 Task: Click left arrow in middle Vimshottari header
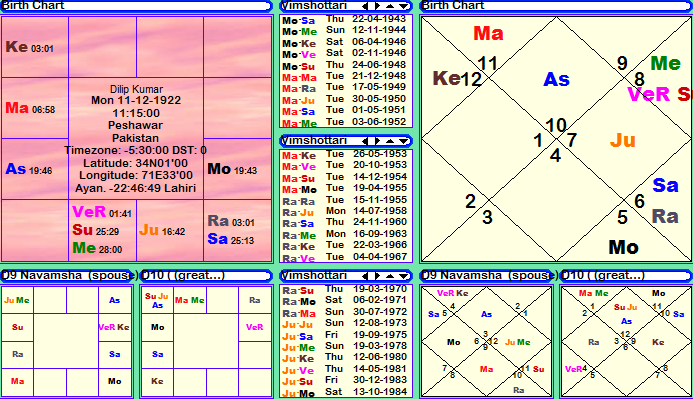pos(365,141)
